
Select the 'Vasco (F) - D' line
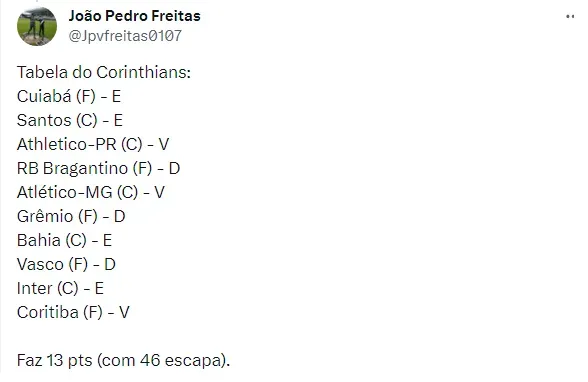pos(66,265)
